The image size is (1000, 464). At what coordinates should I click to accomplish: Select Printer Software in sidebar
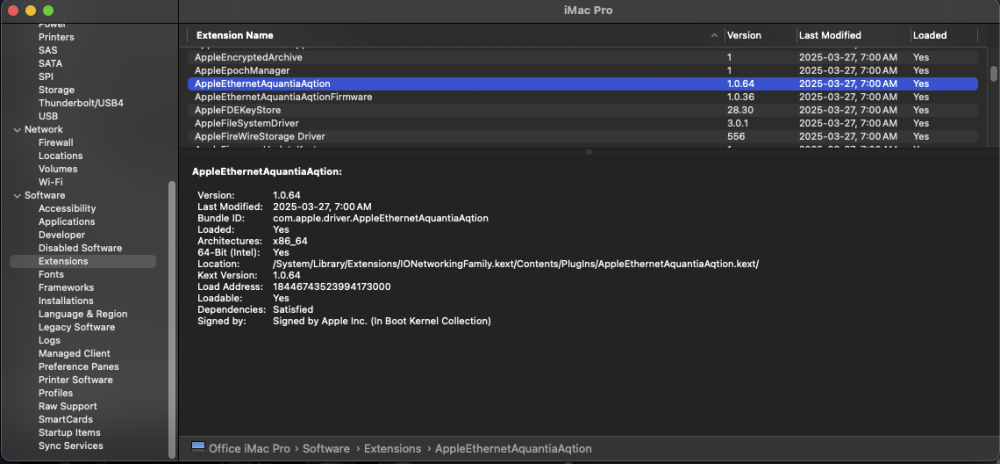[75, 380]
